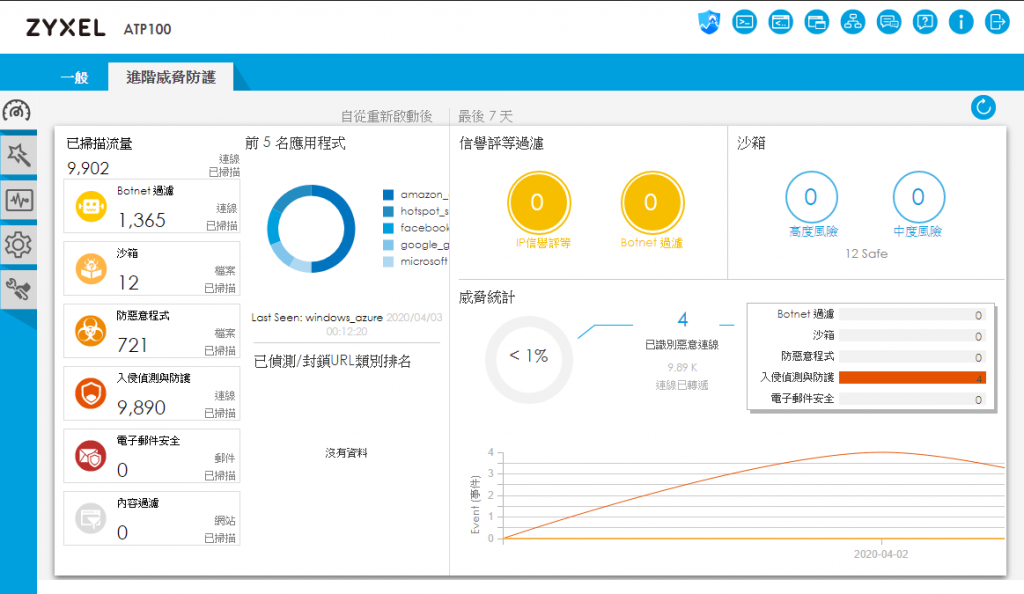The height and width of the screenshot is (594, 1024).
Task: Select the 最後 7 天 time range
Action: click(x=485, y=116)
